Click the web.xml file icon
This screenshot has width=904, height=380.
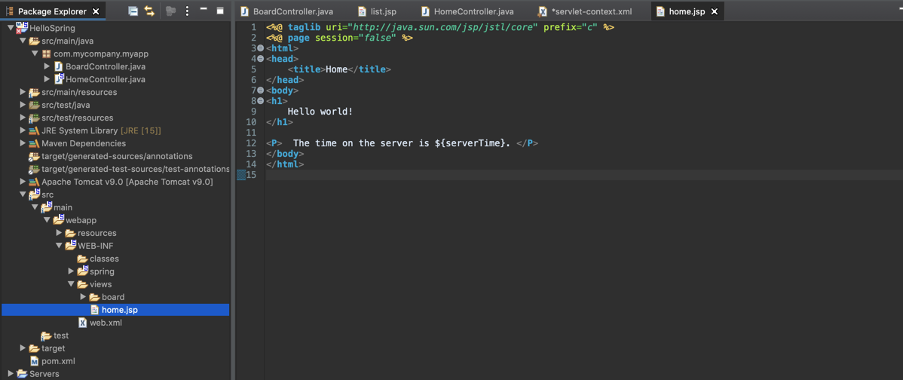[x=82, y=323]
